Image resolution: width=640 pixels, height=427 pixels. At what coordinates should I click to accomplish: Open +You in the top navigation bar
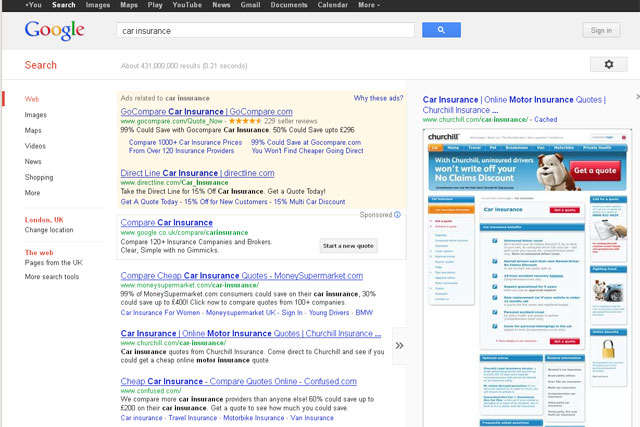(33, 5)
